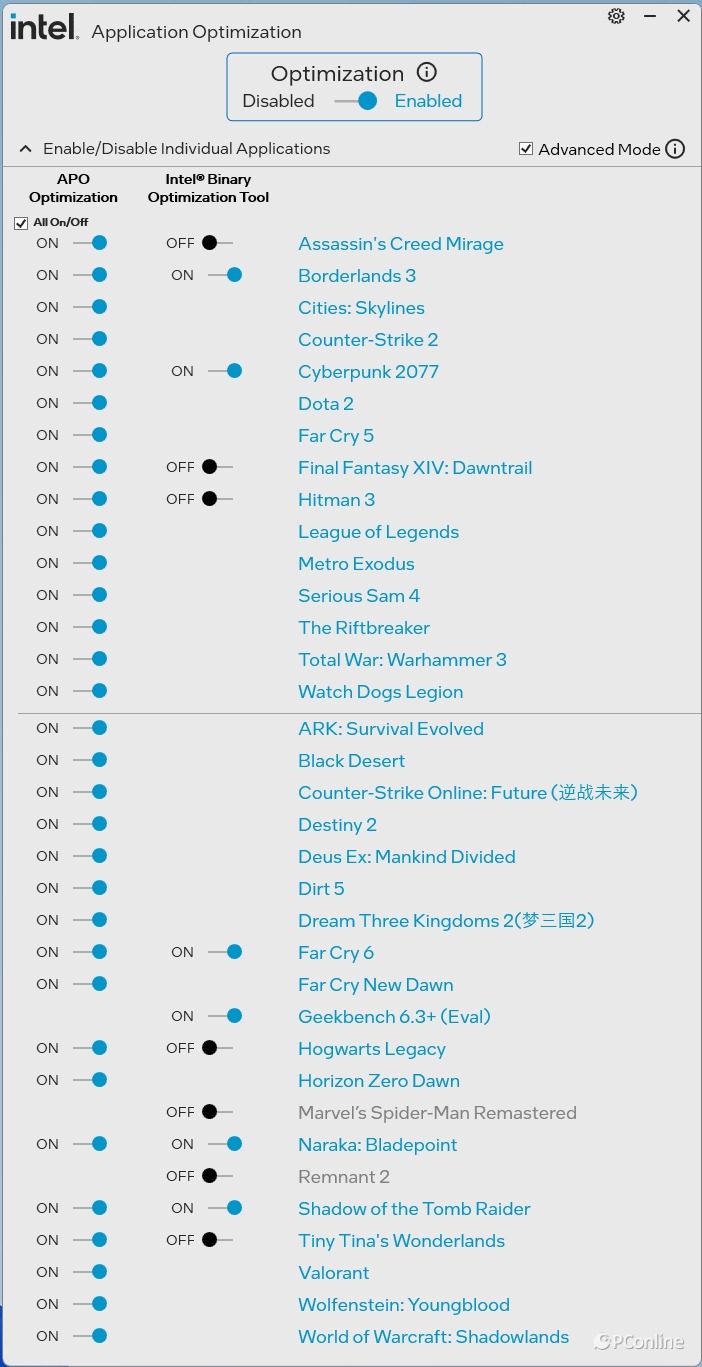This screenshot has width=702, height=1367.
Task: Disable Binary Optimization Tool for Borderlands 3
Action: (x=225, y=275)
